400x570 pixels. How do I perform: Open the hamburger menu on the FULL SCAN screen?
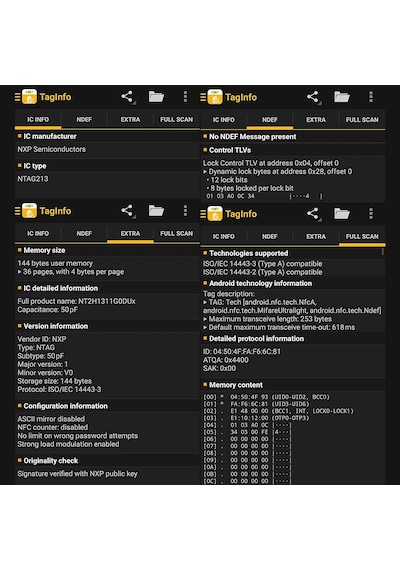(x=203, y=214)
